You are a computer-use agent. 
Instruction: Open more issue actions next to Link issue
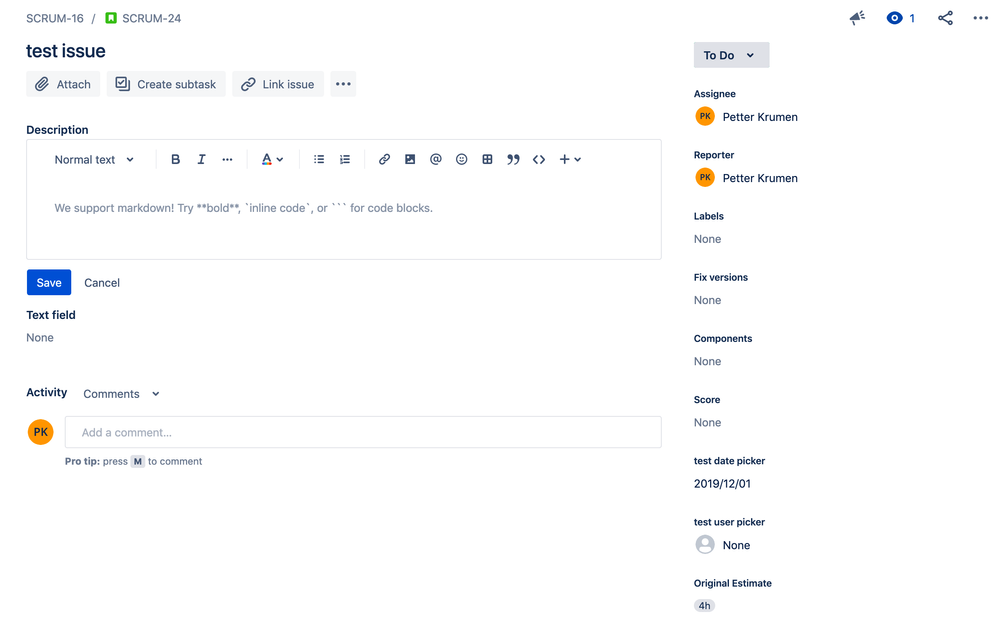click(343, 84)
